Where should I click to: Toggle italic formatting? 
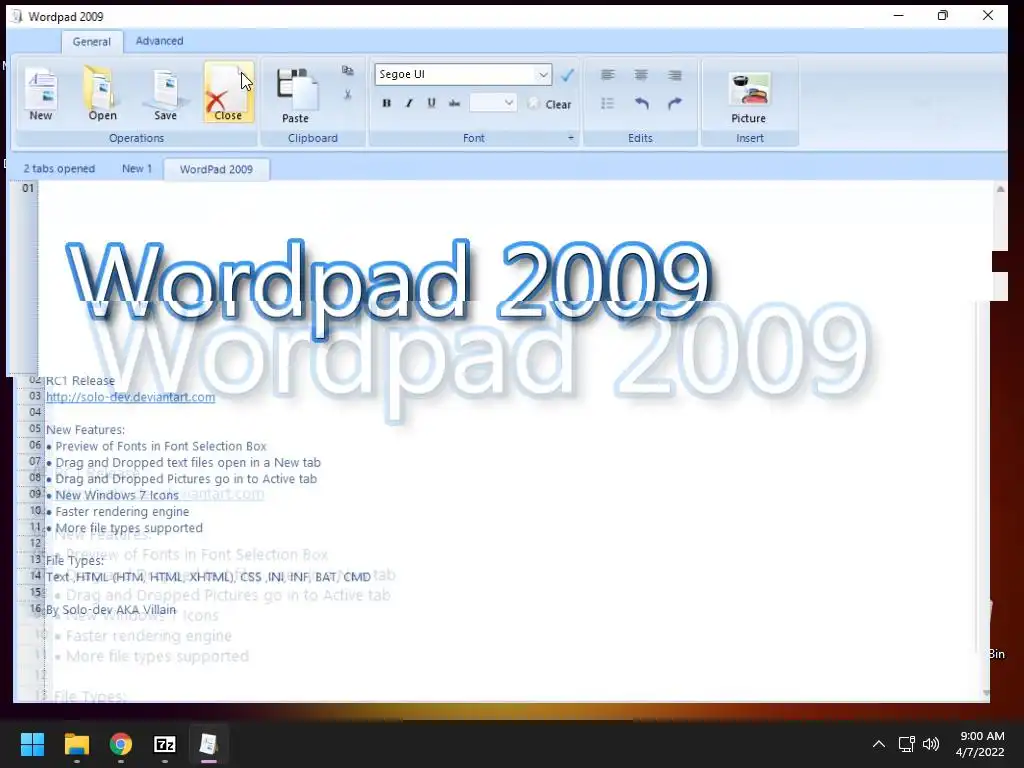(409, 103)
